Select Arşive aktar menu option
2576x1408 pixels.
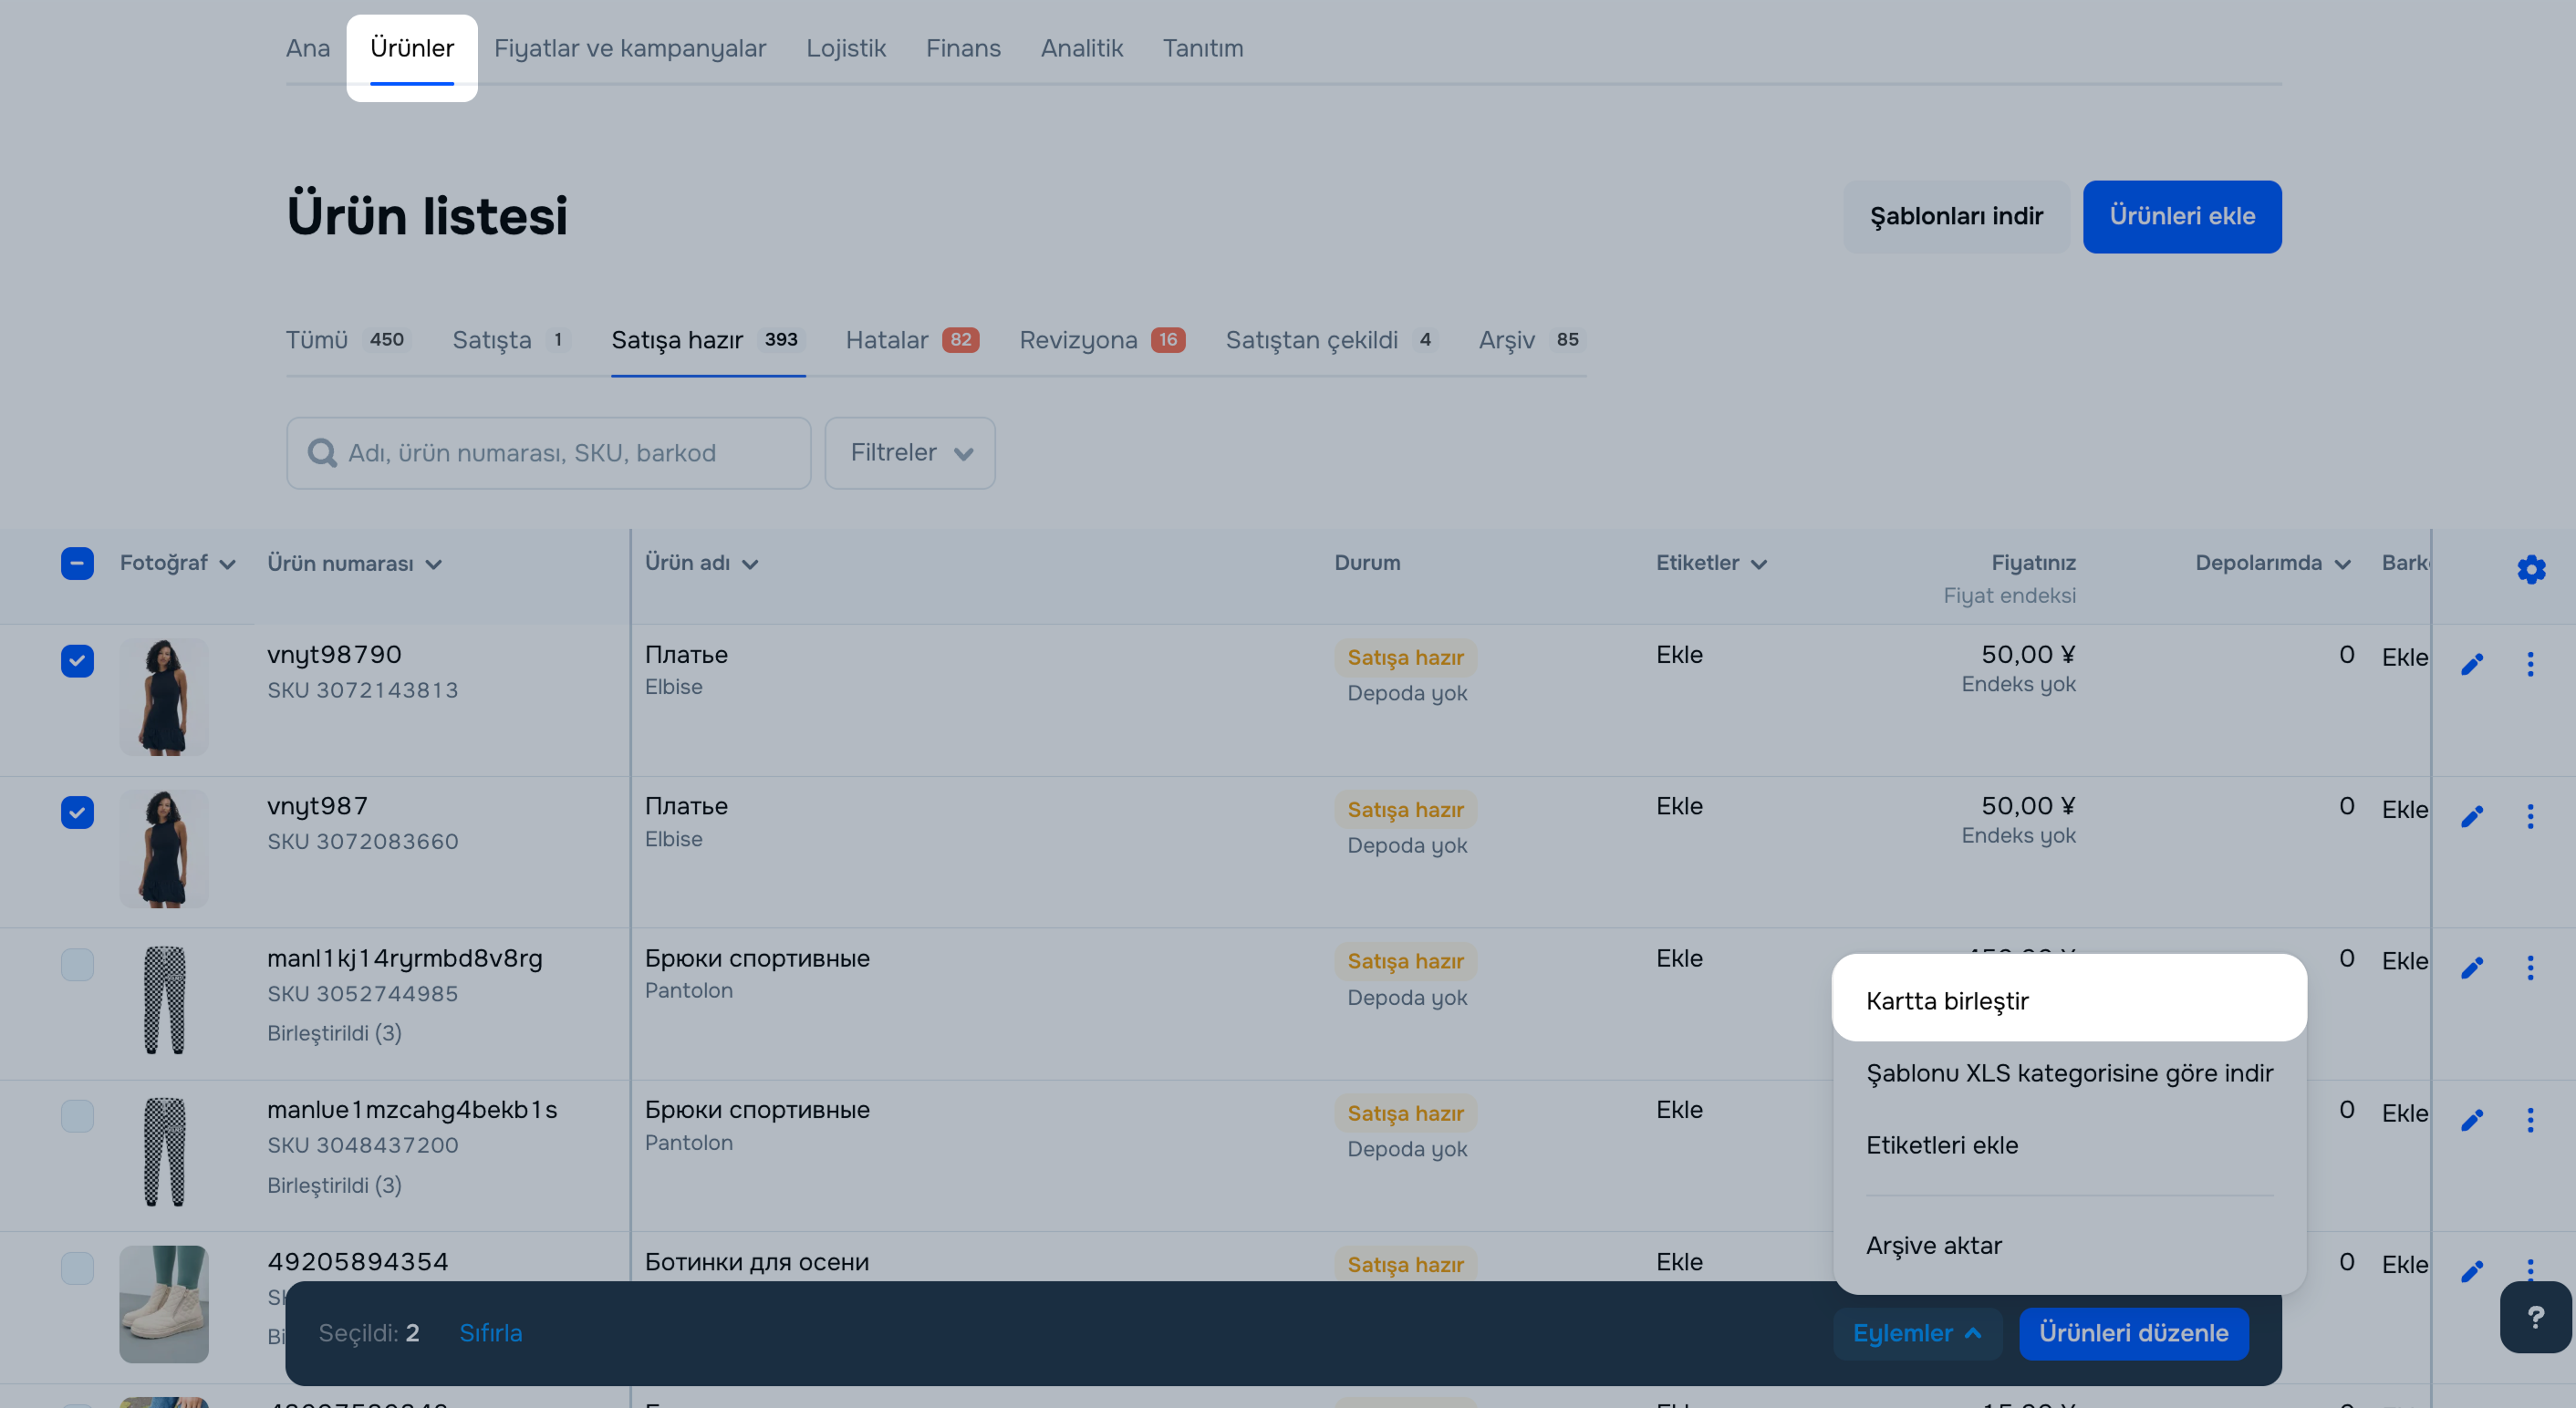1933,1245
